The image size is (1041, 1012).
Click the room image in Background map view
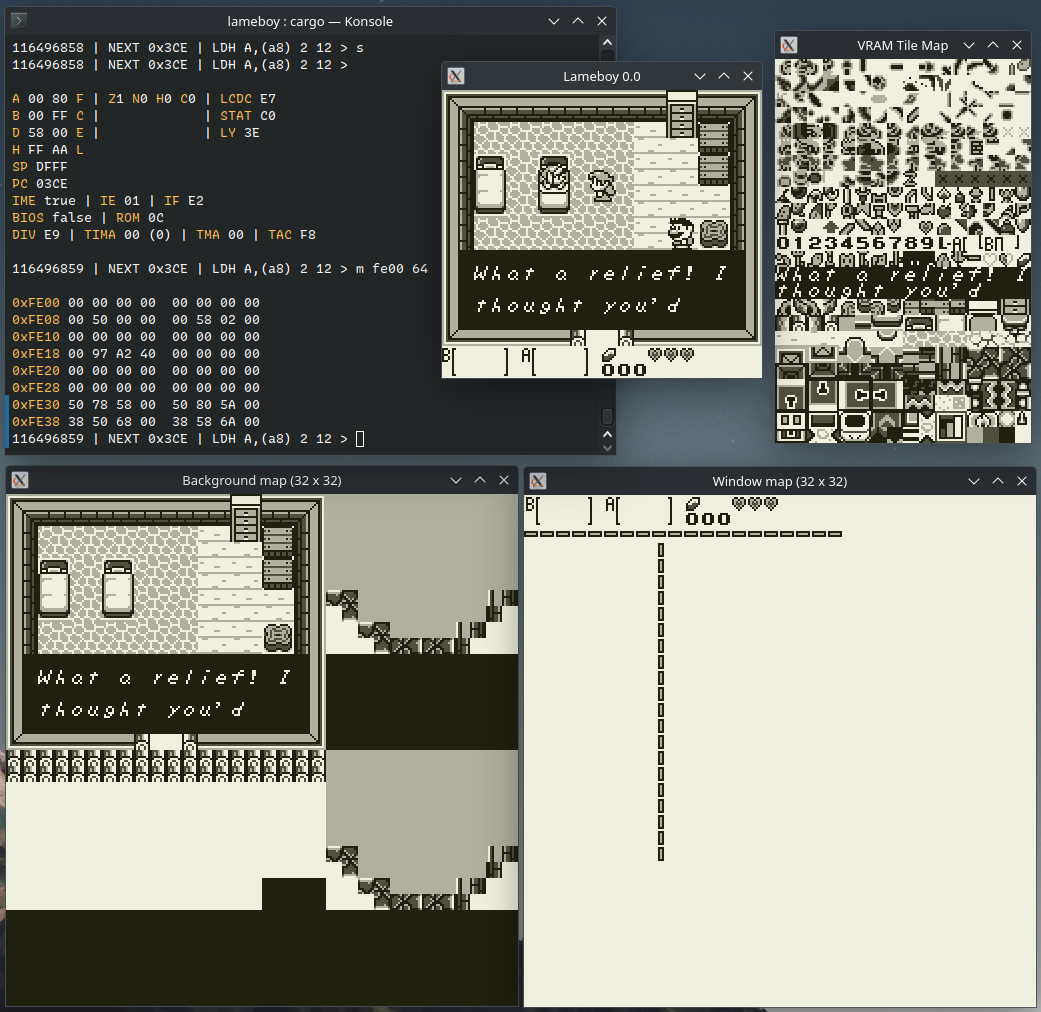pyautogui.click(x=166, y=622)
